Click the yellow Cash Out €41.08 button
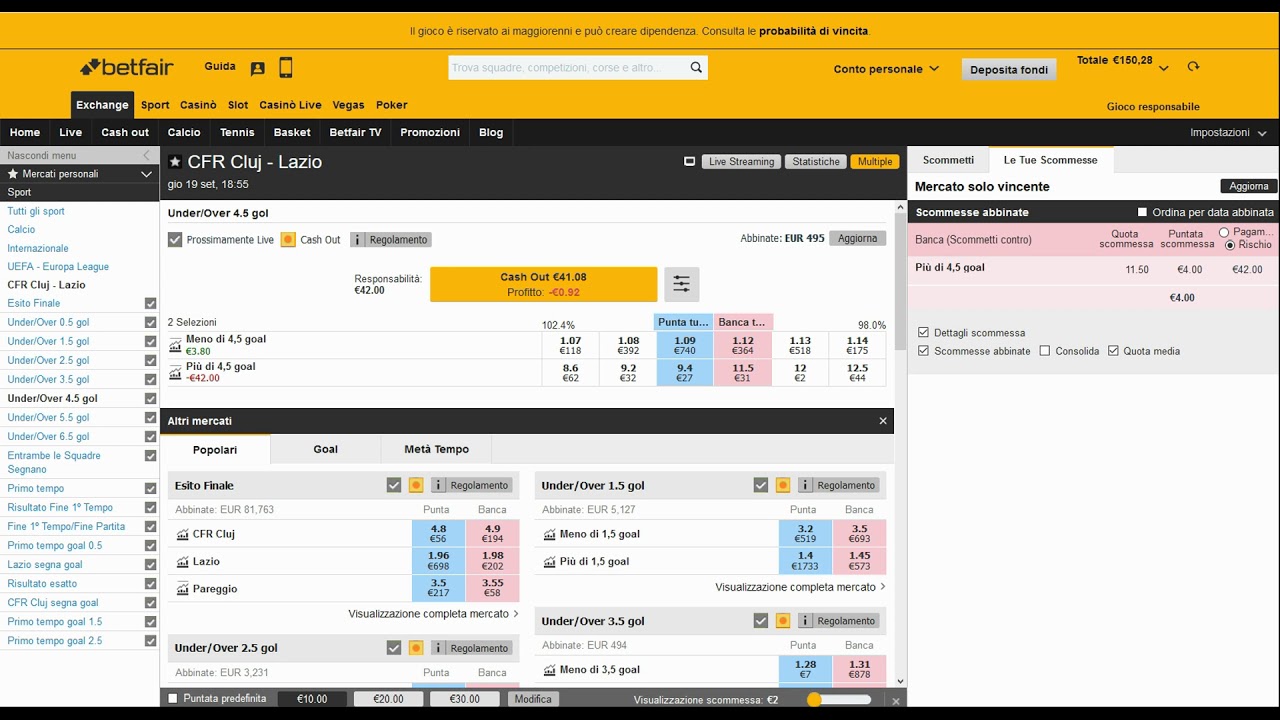The width and height of the screenshot is (1280, 720). pyautogui.click(x=543, y=284)
